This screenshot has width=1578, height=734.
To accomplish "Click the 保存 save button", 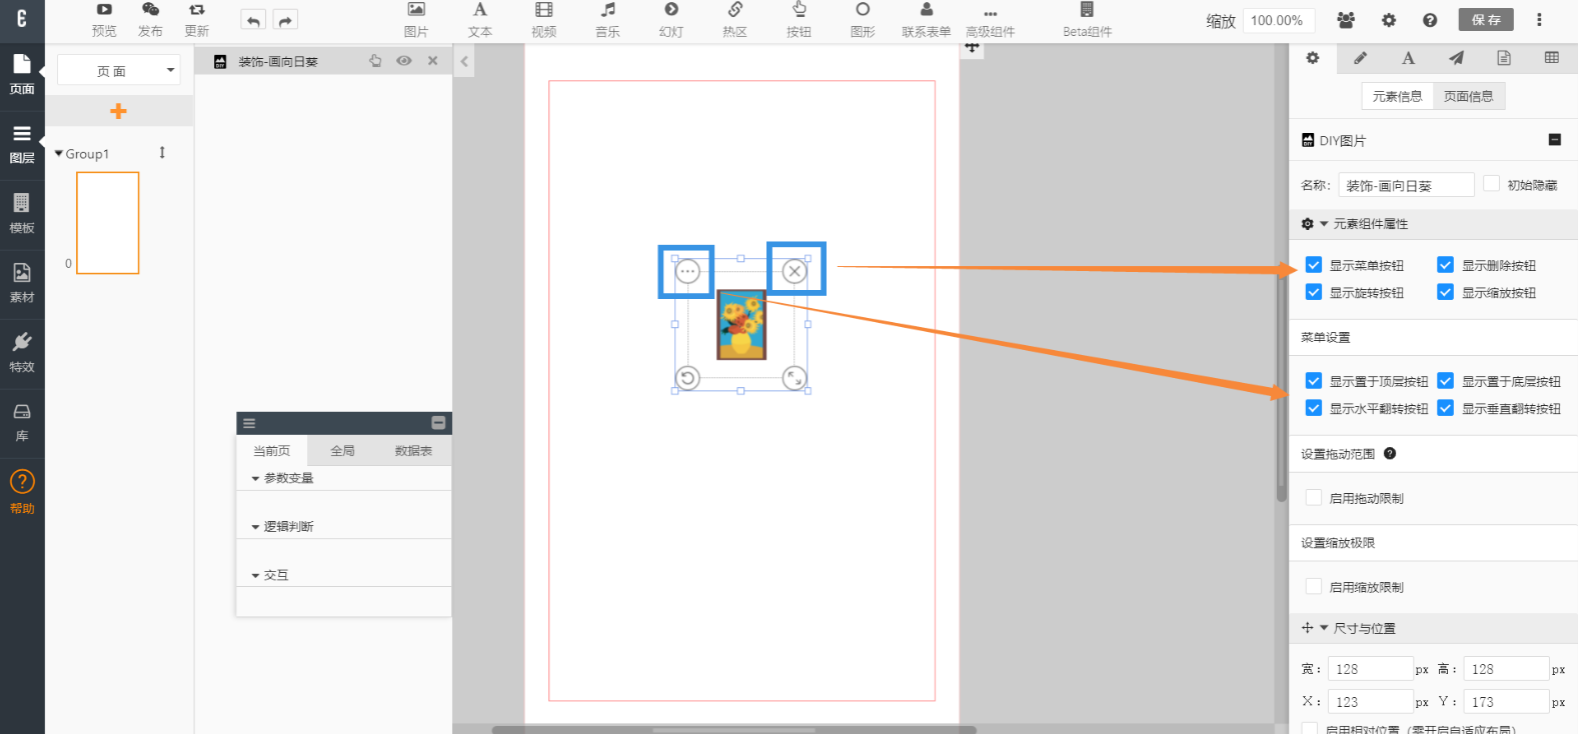I will click(1485, 20).
